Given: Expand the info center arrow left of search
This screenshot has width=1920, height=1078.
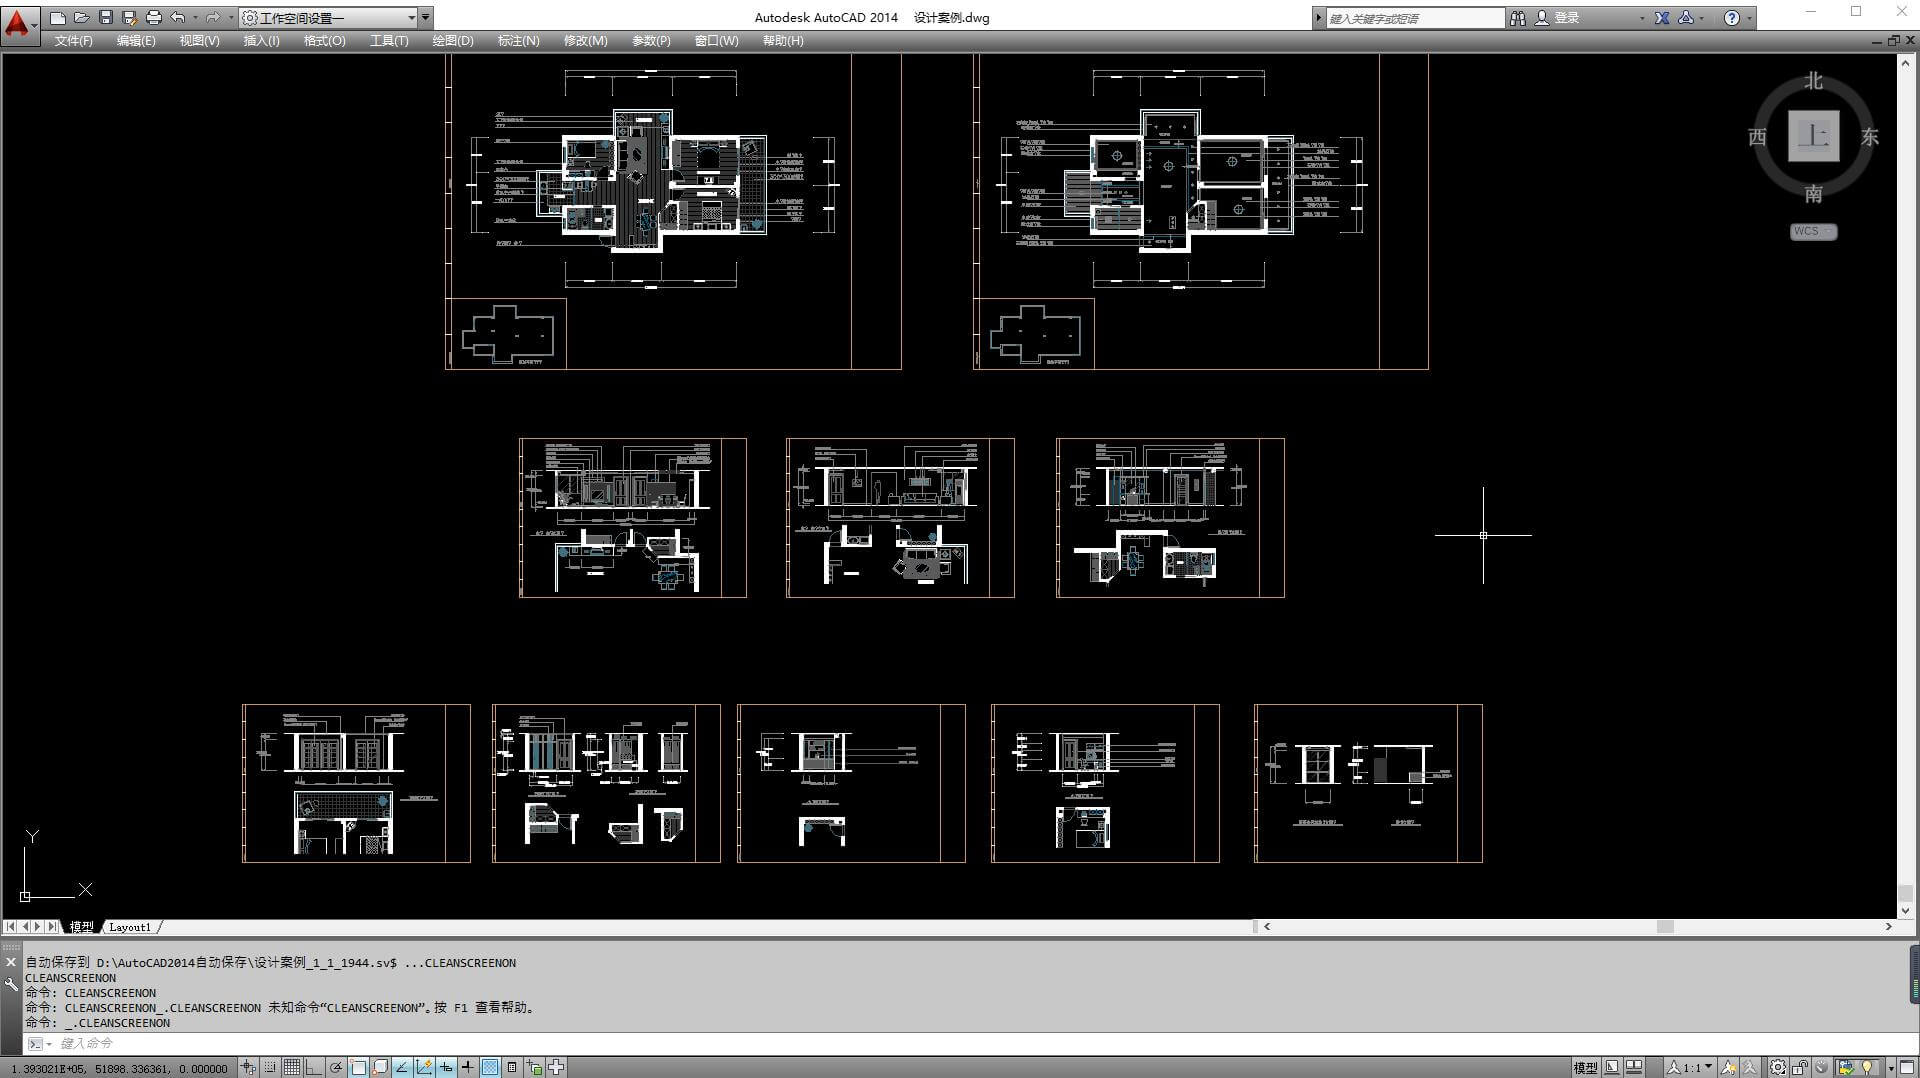Looking at the screenshot, I should (1318, 18).
